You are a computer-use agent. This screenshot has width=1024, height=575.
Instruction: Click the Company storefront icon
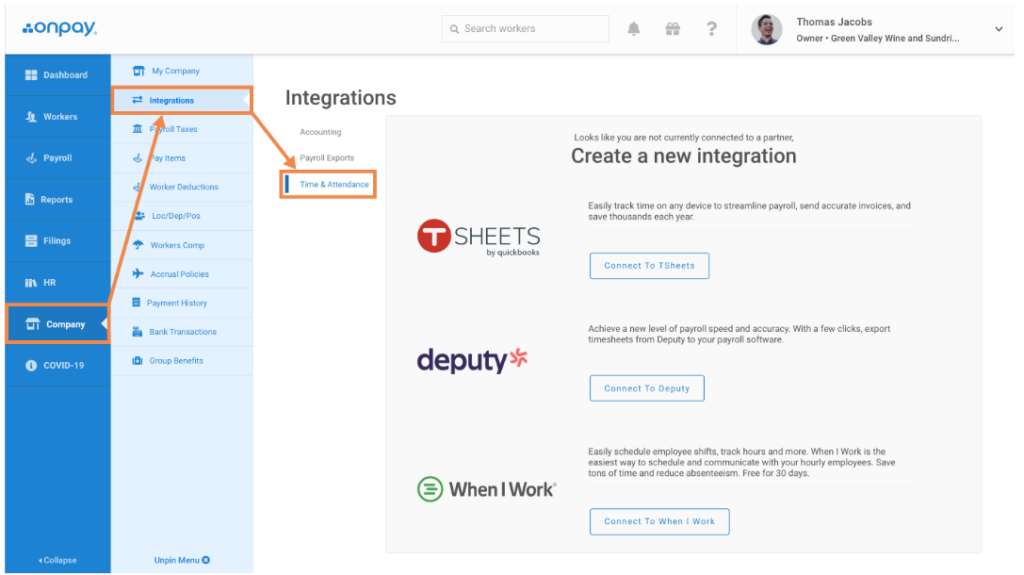pyautogui.click(x=33, y=324)
